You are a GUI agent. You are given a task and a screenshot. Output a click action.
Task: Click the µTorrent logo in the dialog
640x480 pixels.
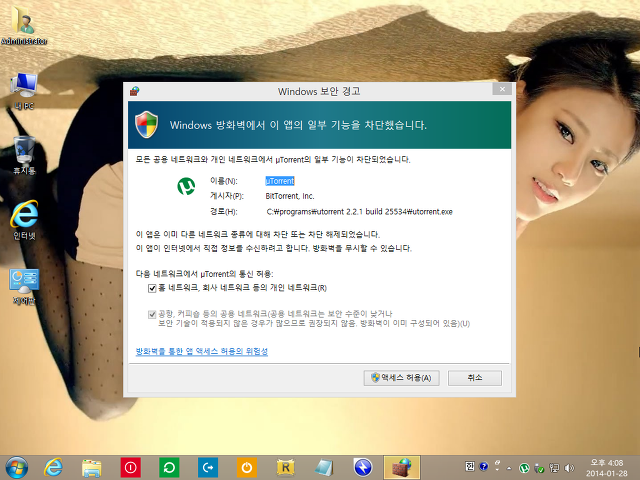[186, 186]
